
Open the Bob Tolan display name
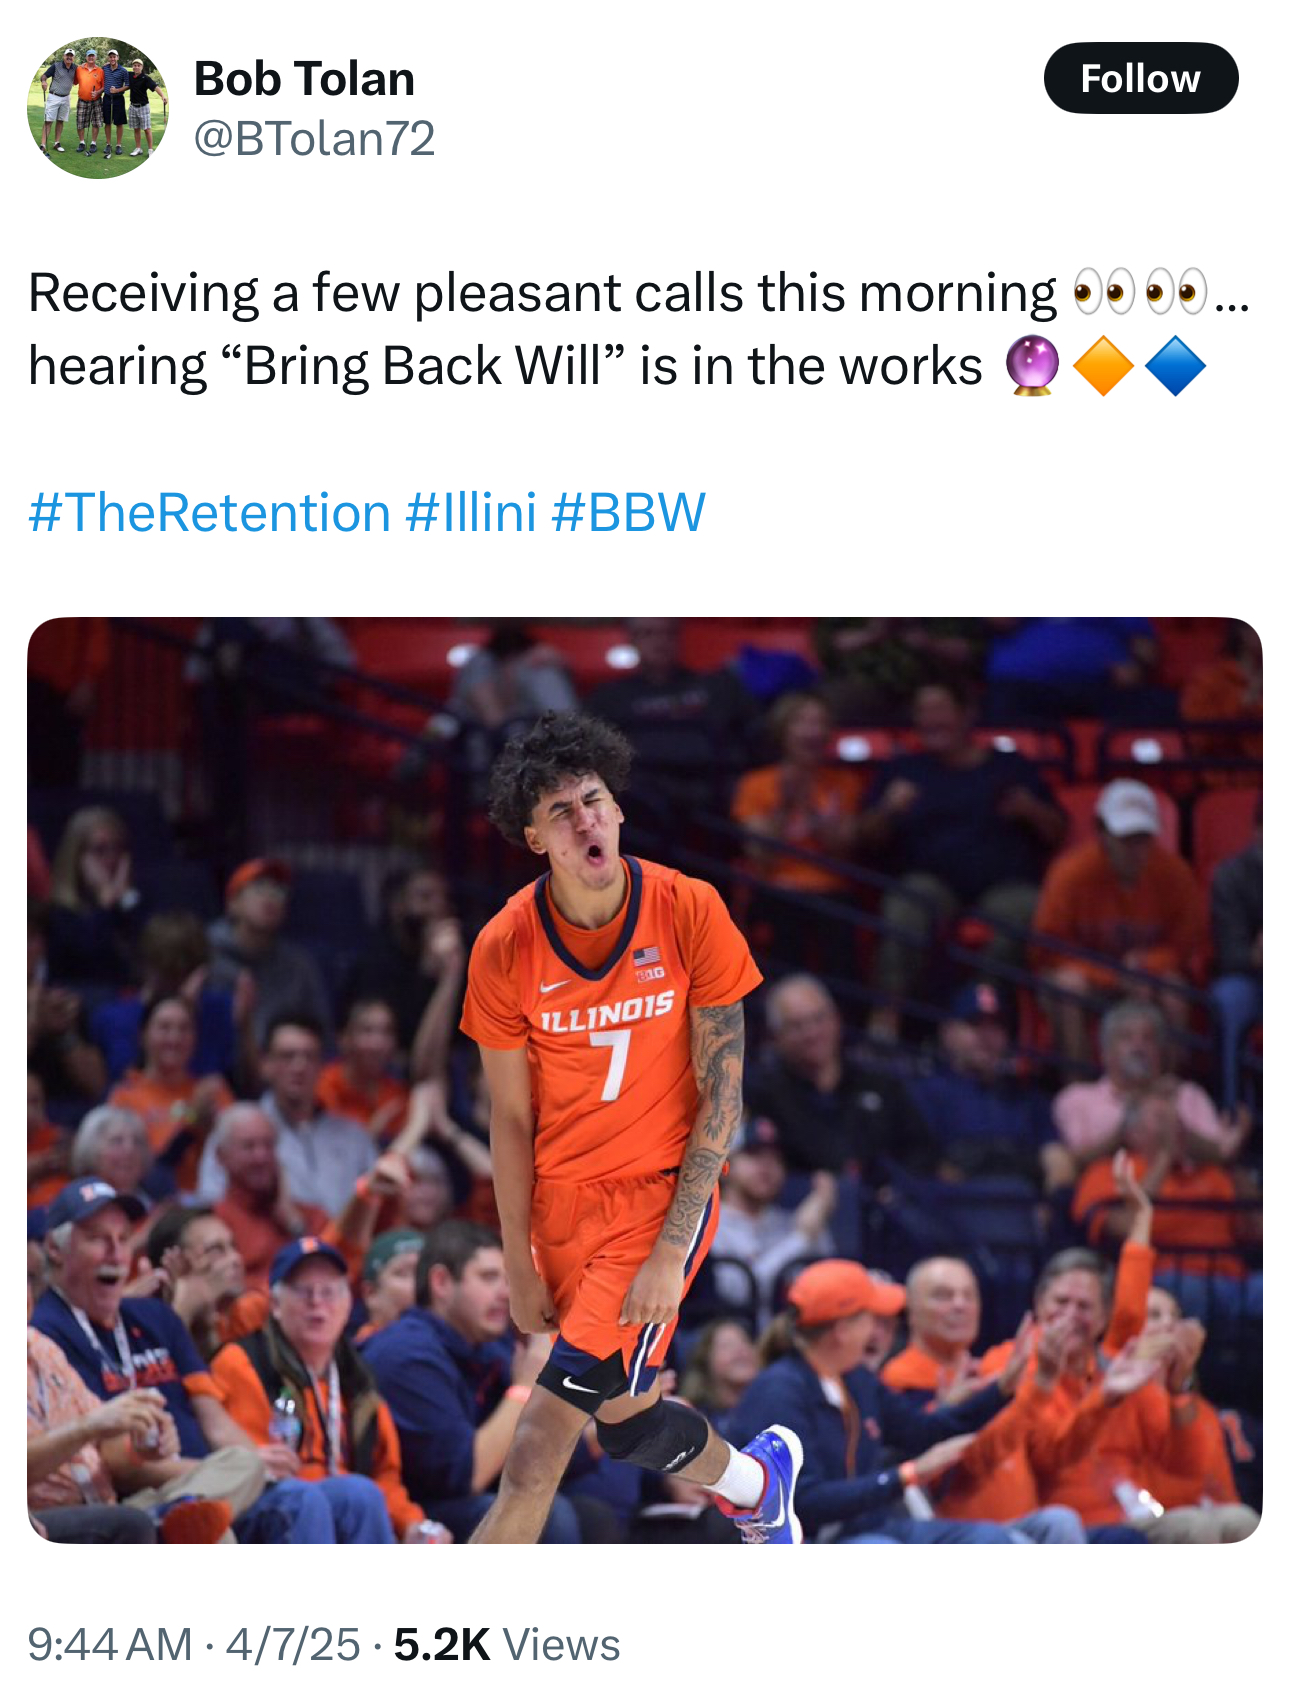point(304,78)
